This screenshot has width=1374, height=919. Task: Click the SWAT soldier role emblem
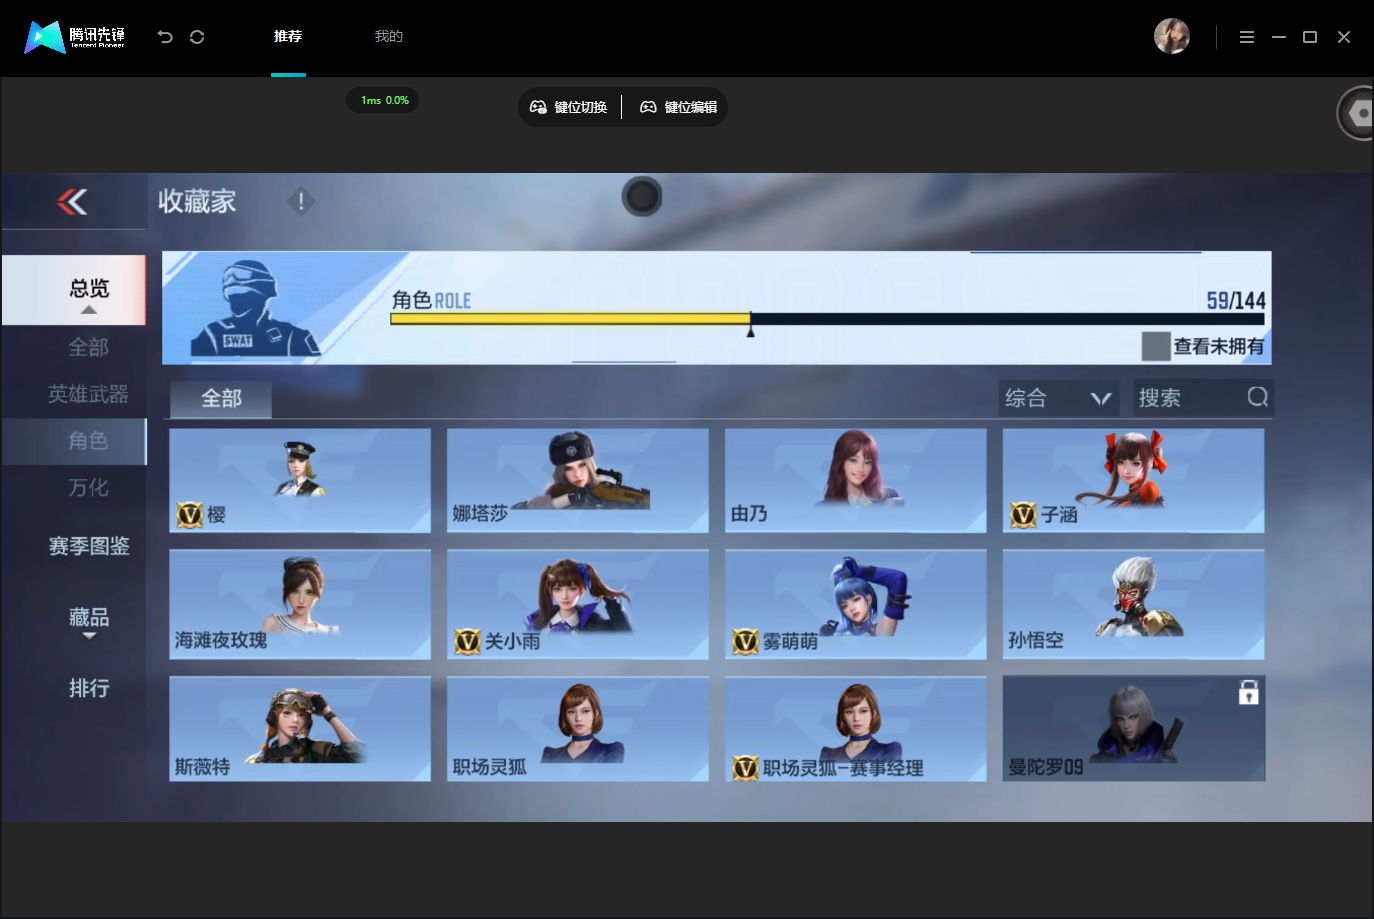pos(255,309)
